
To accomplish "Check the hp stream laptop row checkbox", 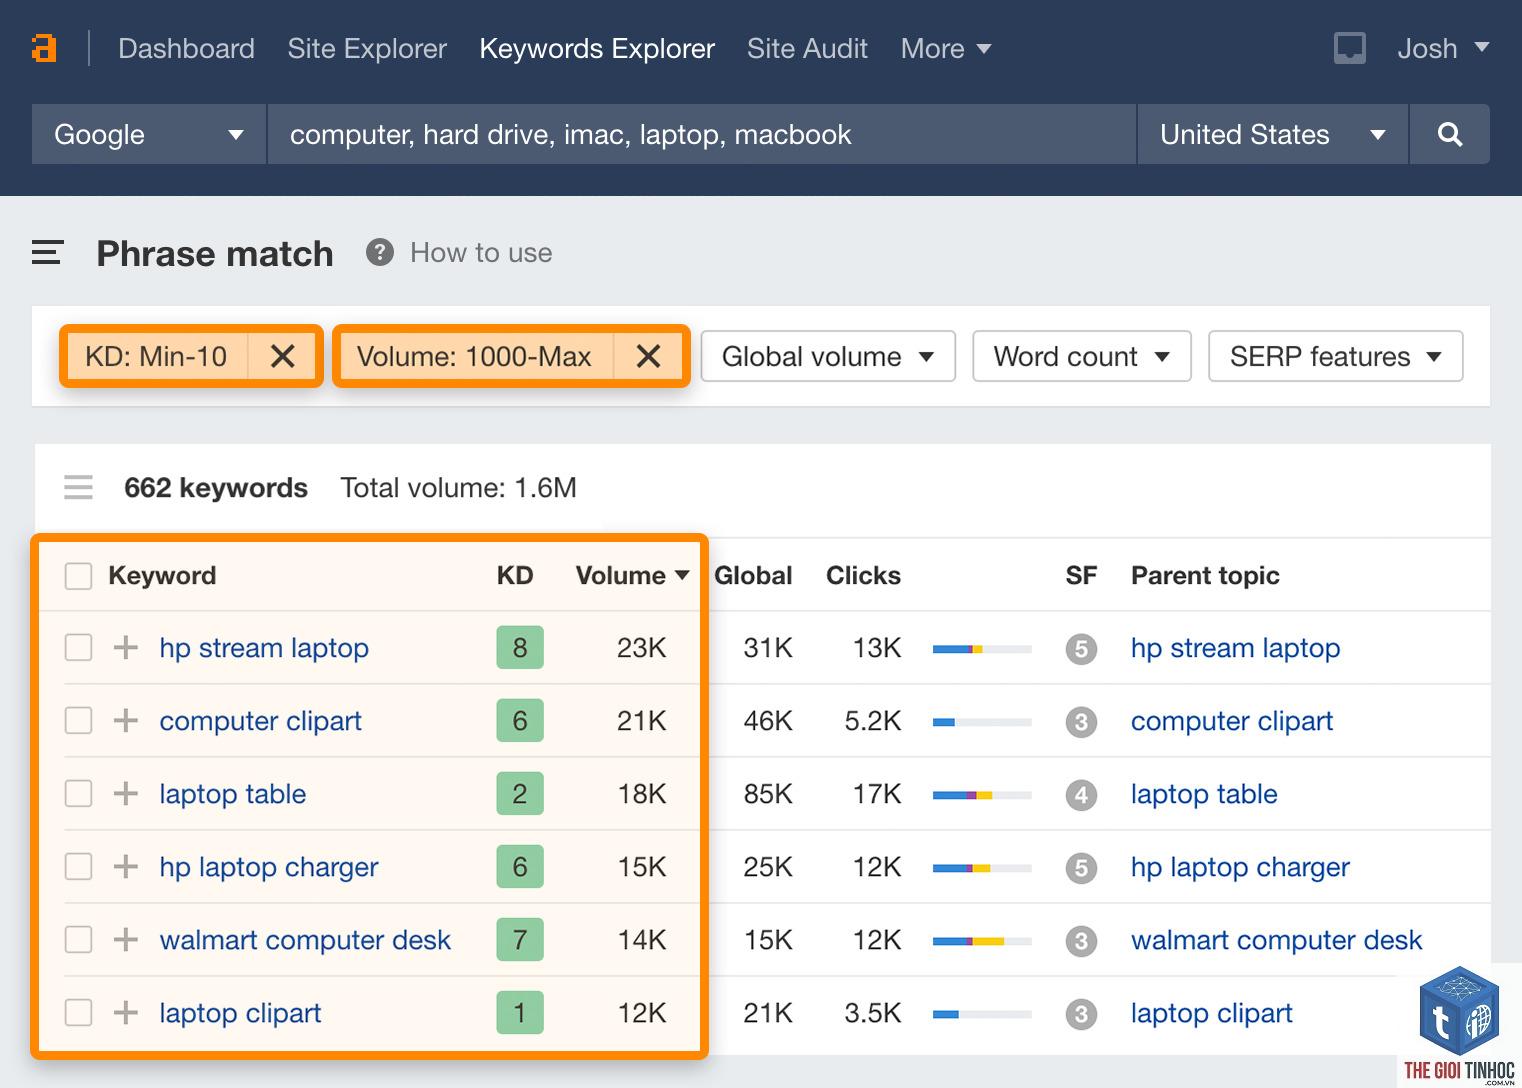I will coord(78,647).
